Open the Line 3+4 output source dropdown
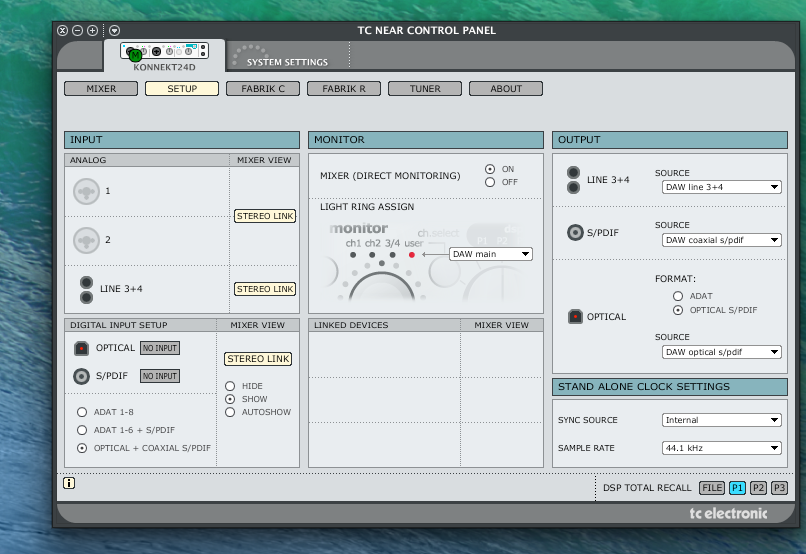The width and height of the screenshot is (806, 554). coord(721,187)
